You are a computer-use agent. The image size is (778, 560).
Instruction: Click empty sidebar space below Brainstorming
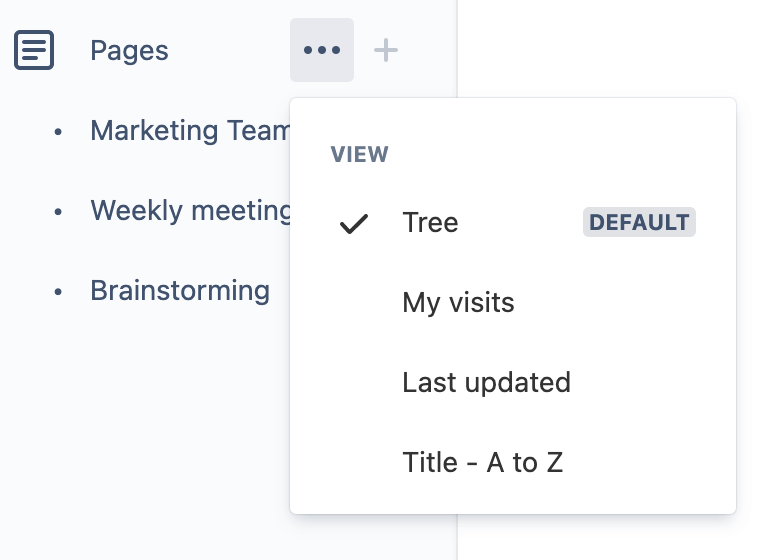point(150,420)
